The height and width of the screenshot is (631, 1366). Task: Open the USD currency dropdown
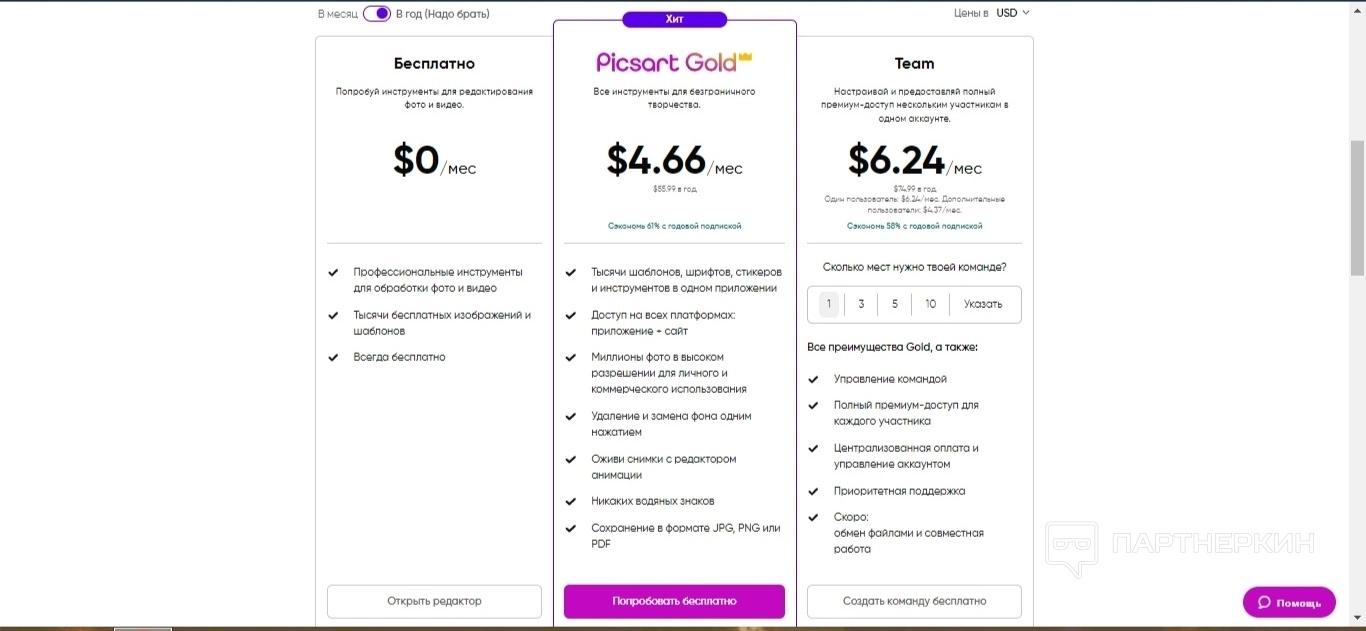pos(1012,13)
